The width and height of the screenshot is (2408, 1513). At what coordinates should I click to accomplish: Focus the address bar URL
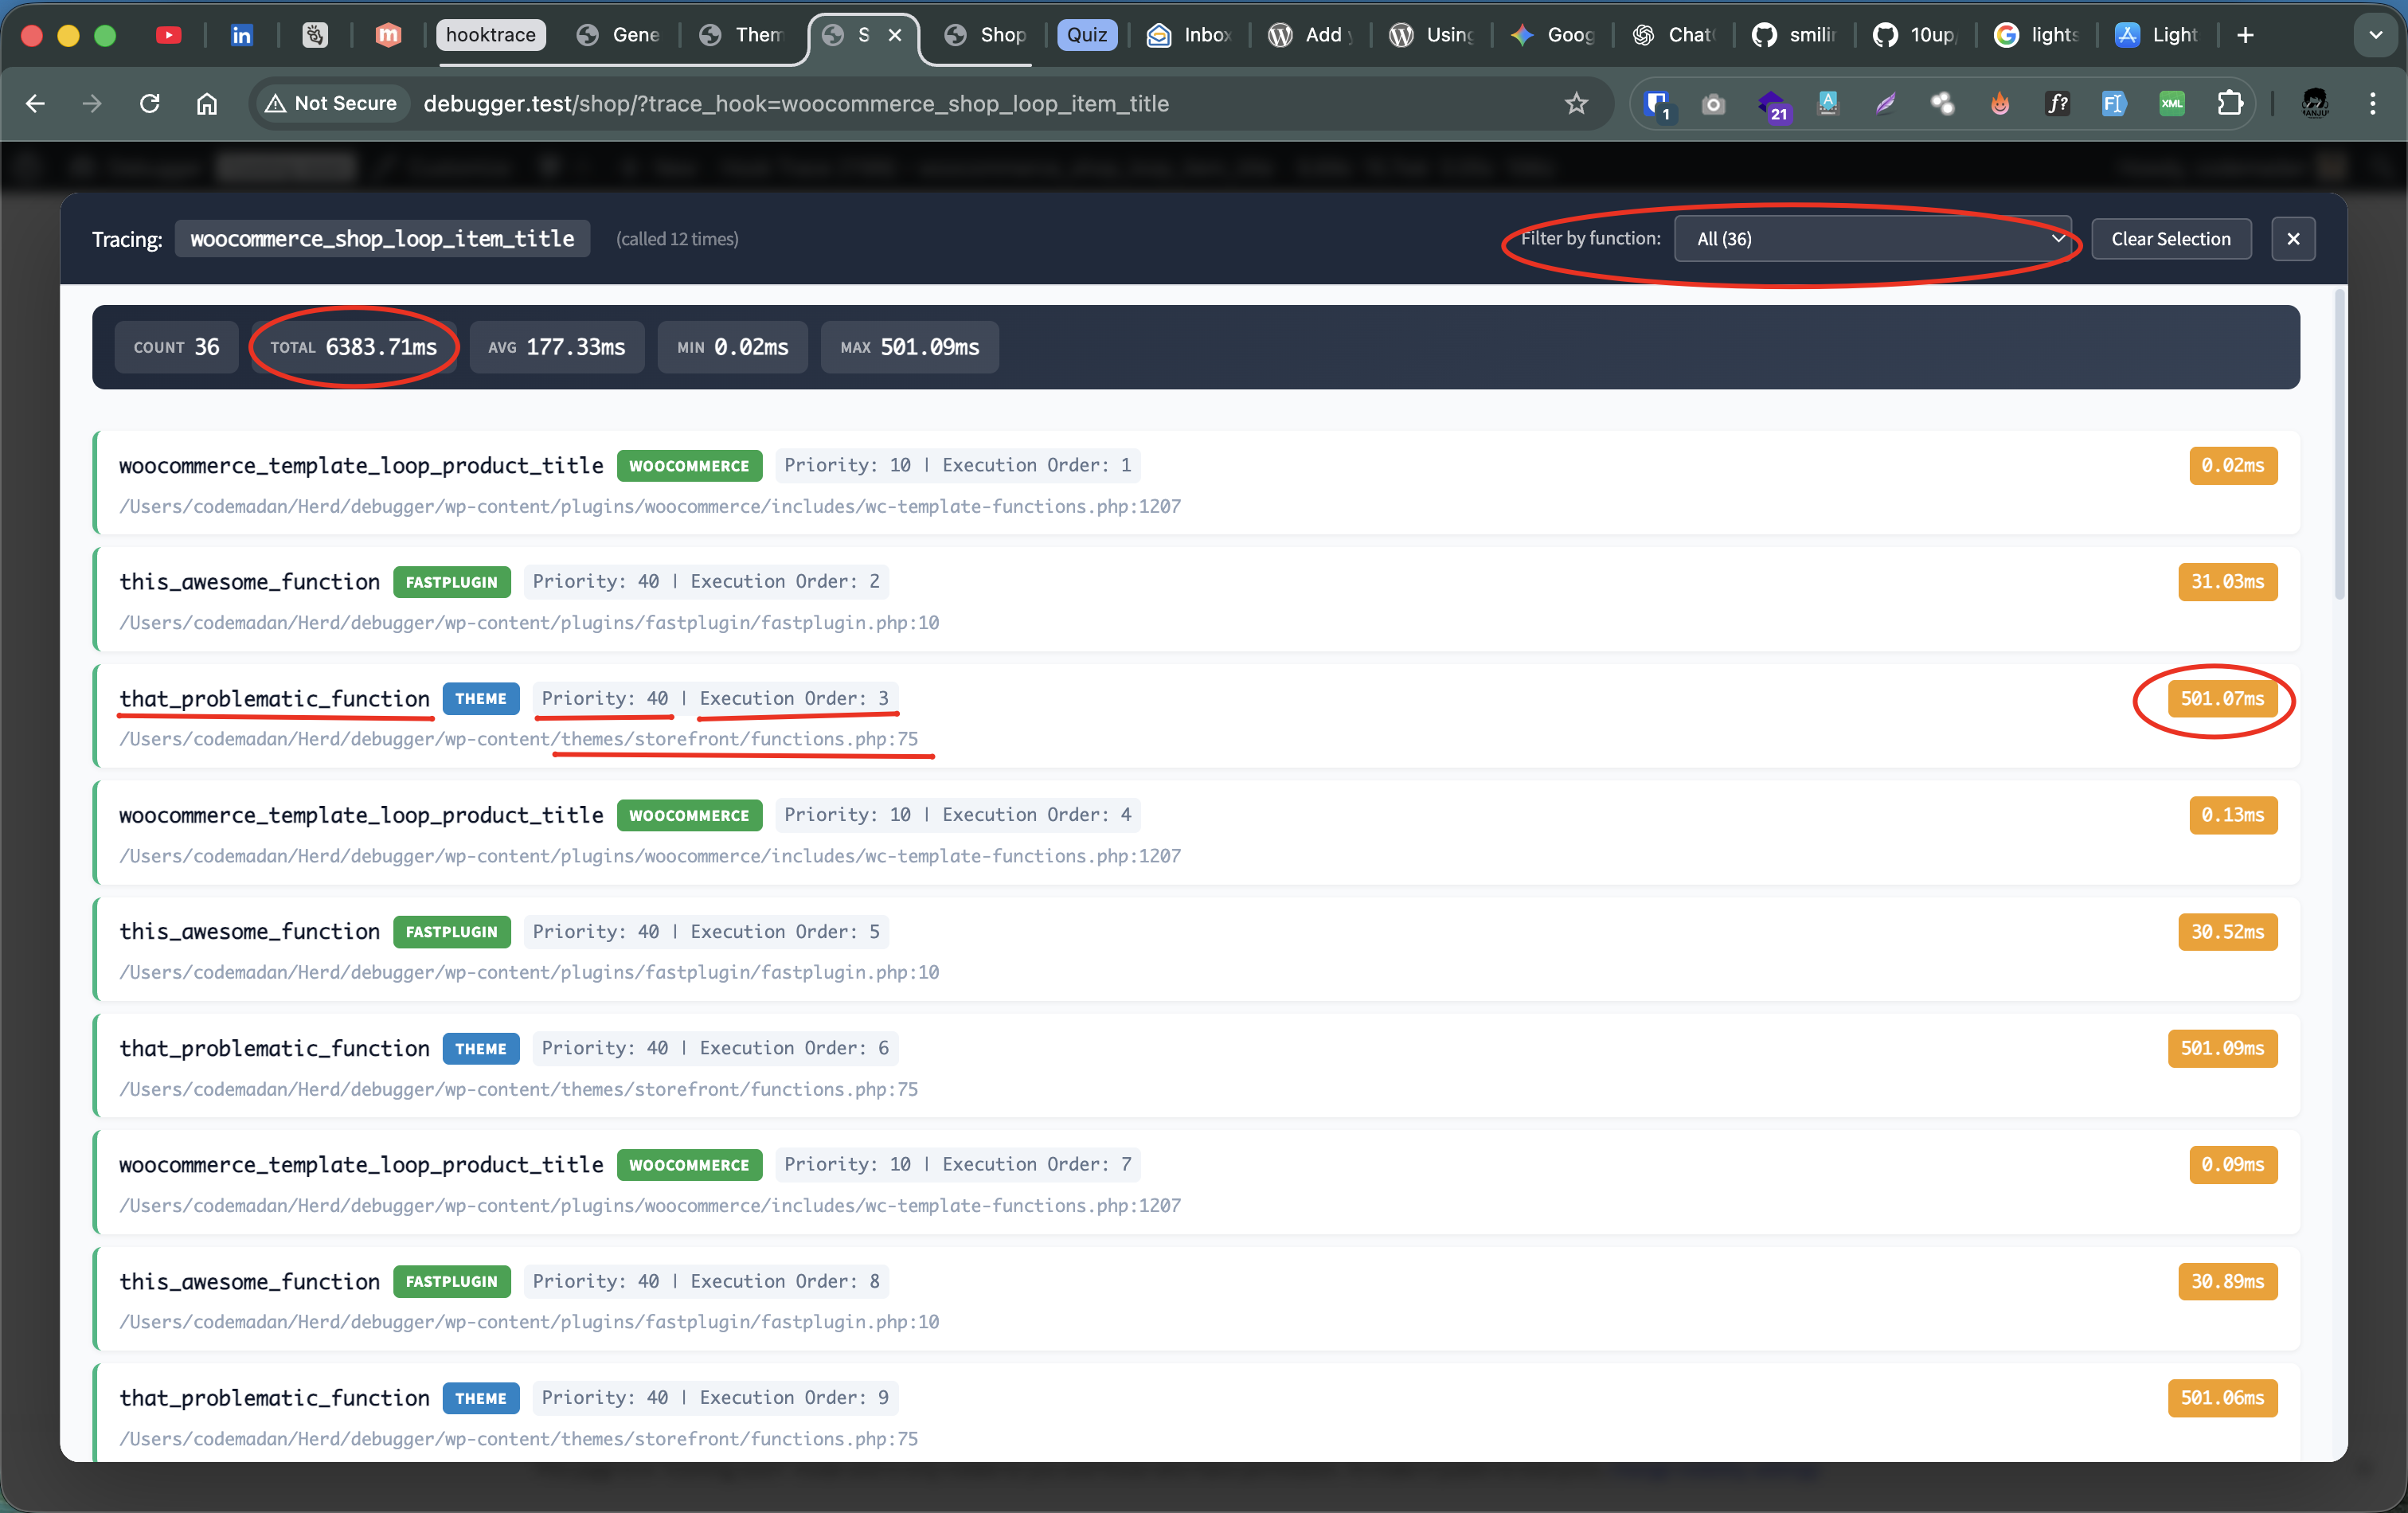click(796, 103)
